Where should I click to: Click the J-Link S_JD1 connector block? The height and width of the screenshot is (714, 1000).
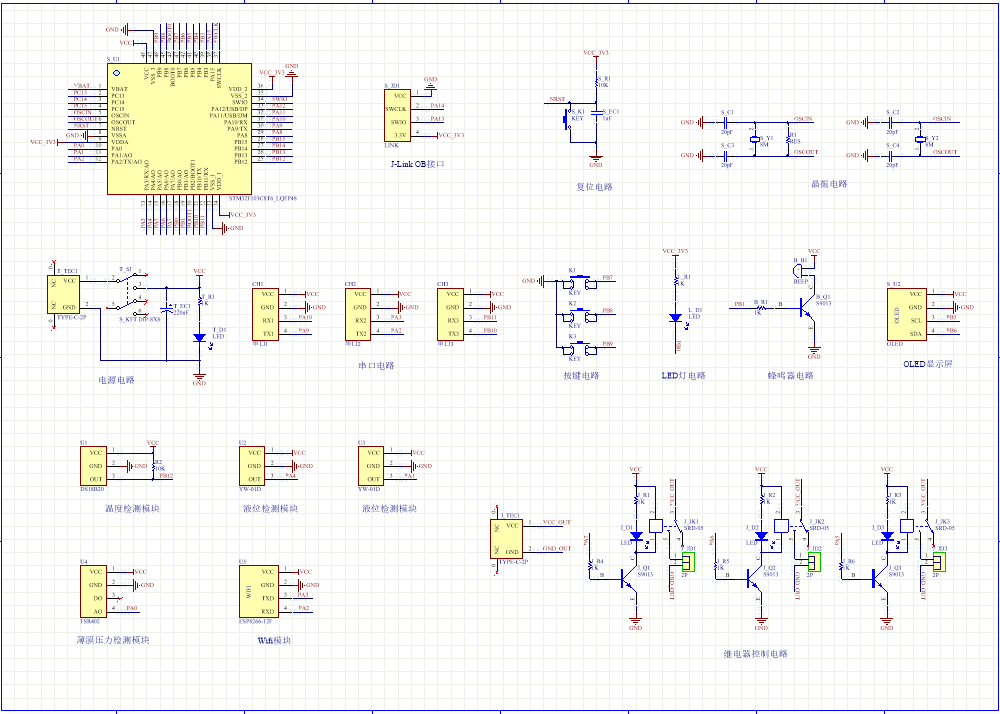coord(397,115)
